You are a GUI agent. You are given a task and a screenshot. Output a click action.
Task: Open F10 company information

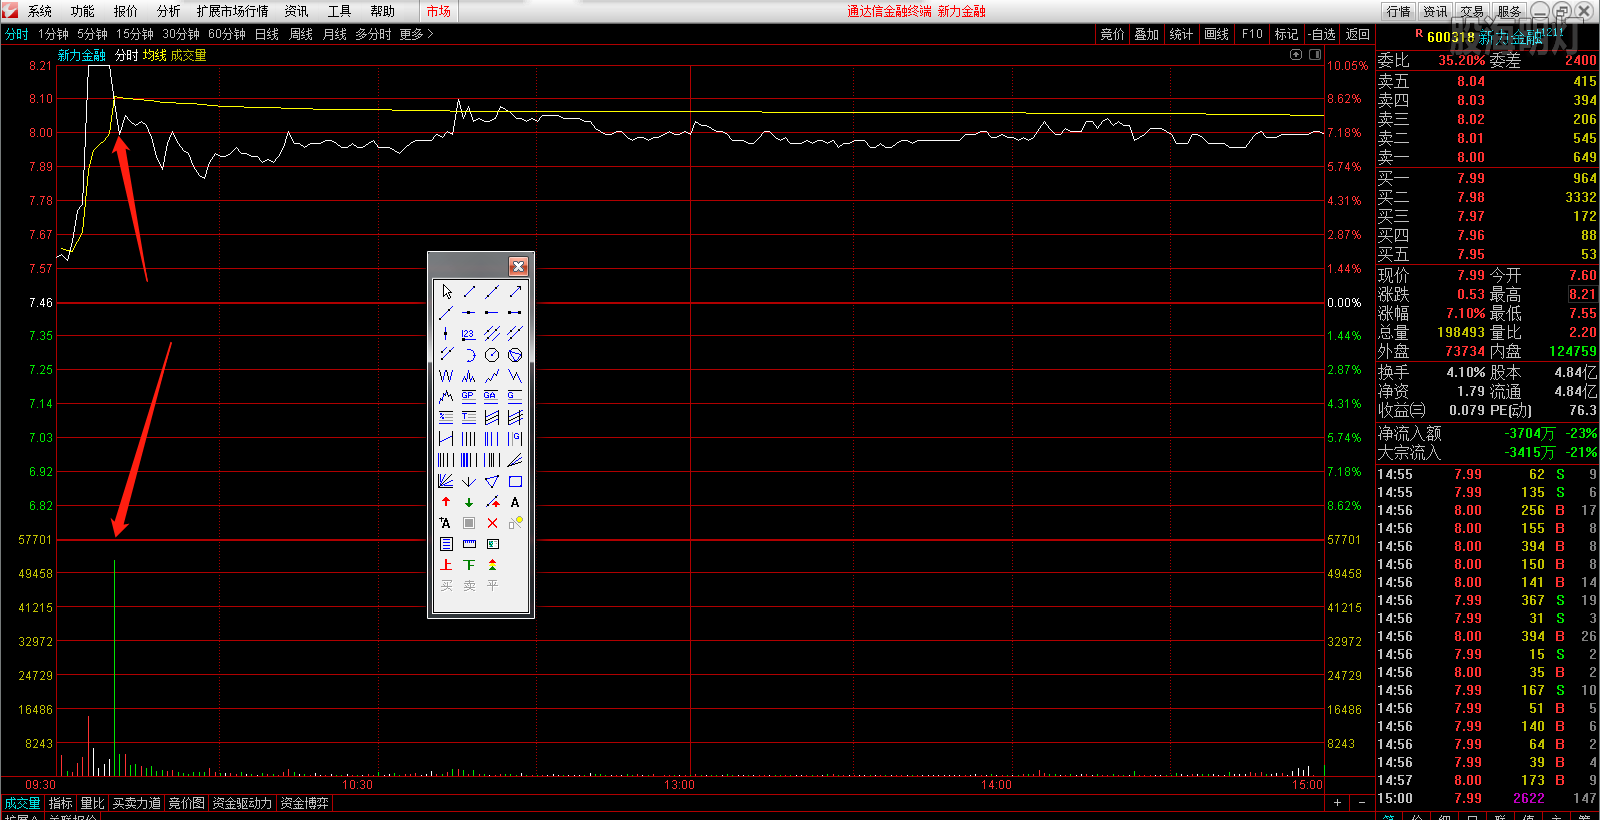point(1252,34)
